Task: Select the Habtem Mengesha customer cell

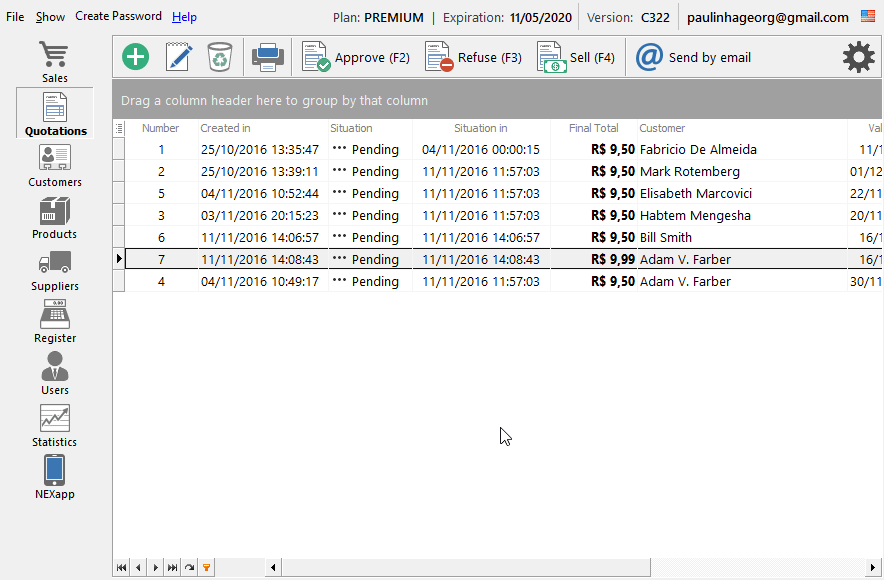Action: click(742, 215)
